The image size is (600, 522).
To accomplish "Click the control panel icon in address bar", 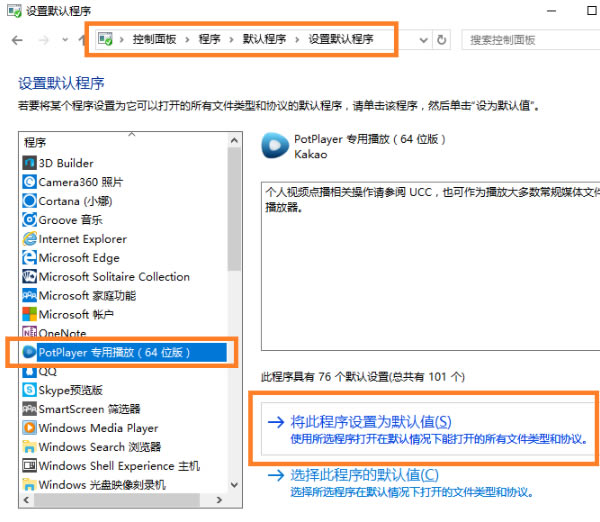I will pyautogui.click(x=105, y=39).
